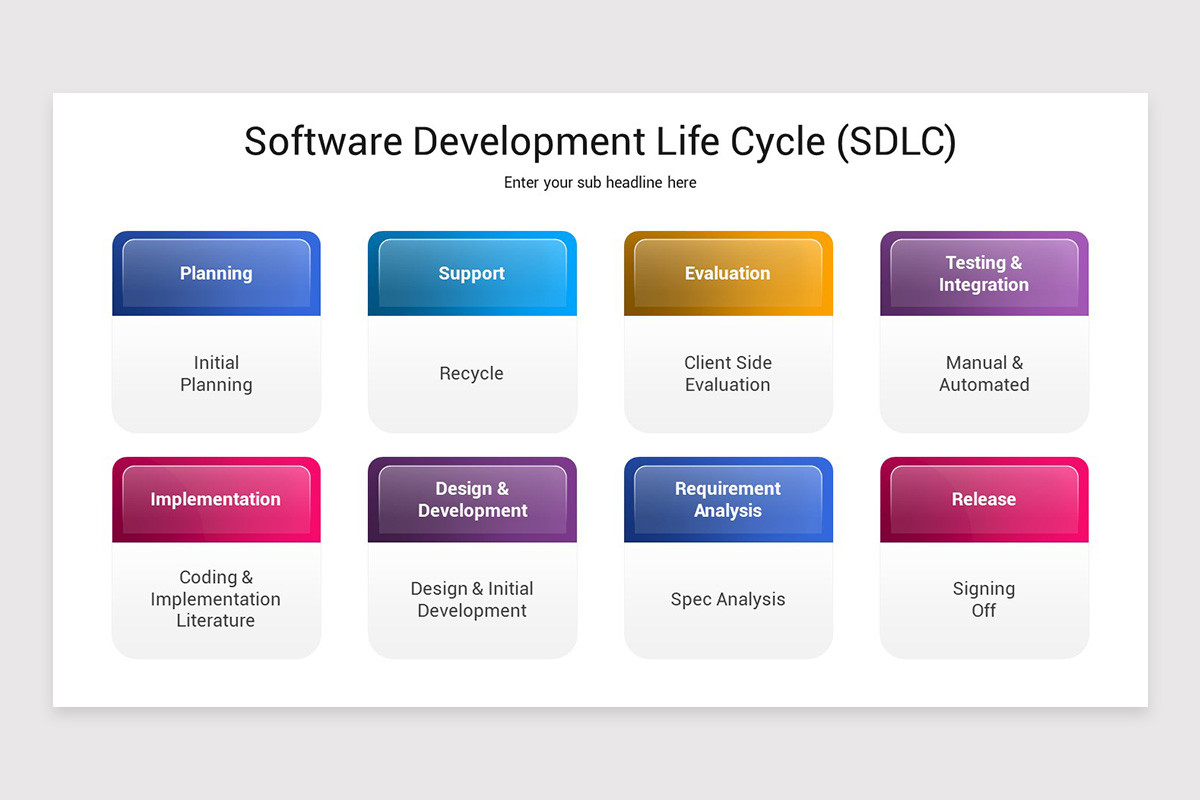1200x800 pixels.
Task: Click the Design & Development stage banner
Action: pos(472,499)
